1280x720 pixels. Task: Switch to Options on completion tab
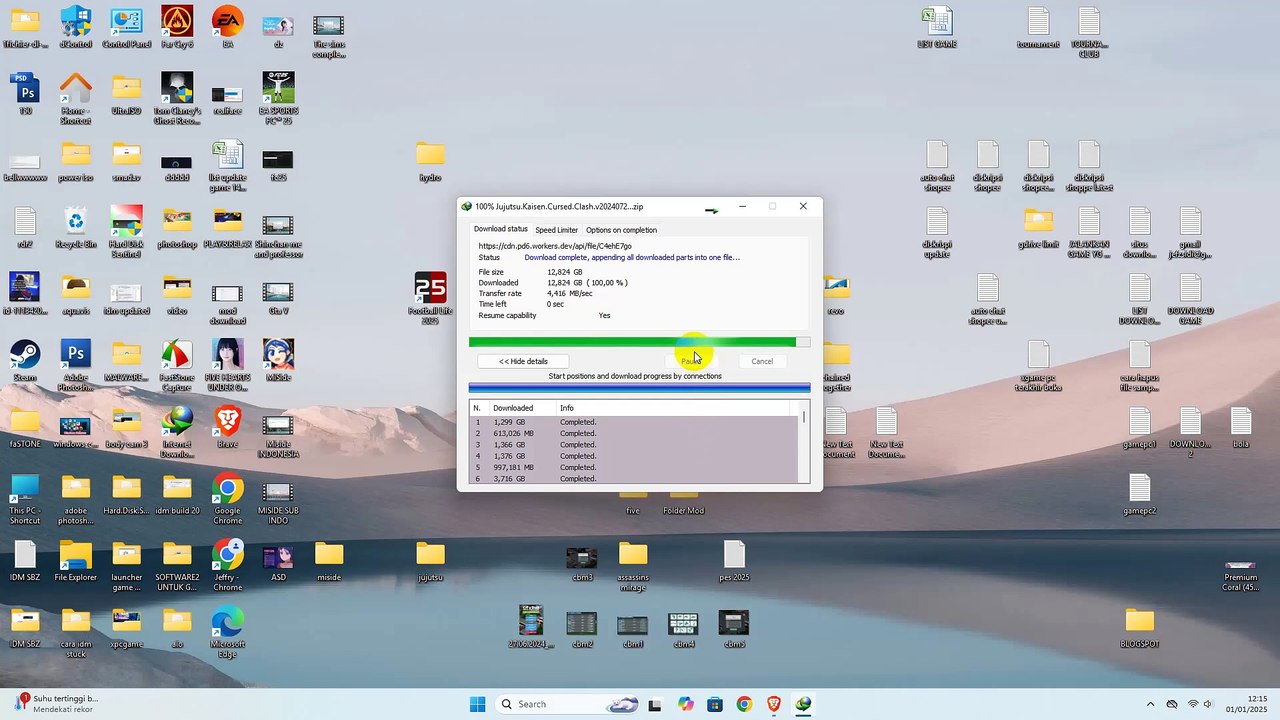621,230
